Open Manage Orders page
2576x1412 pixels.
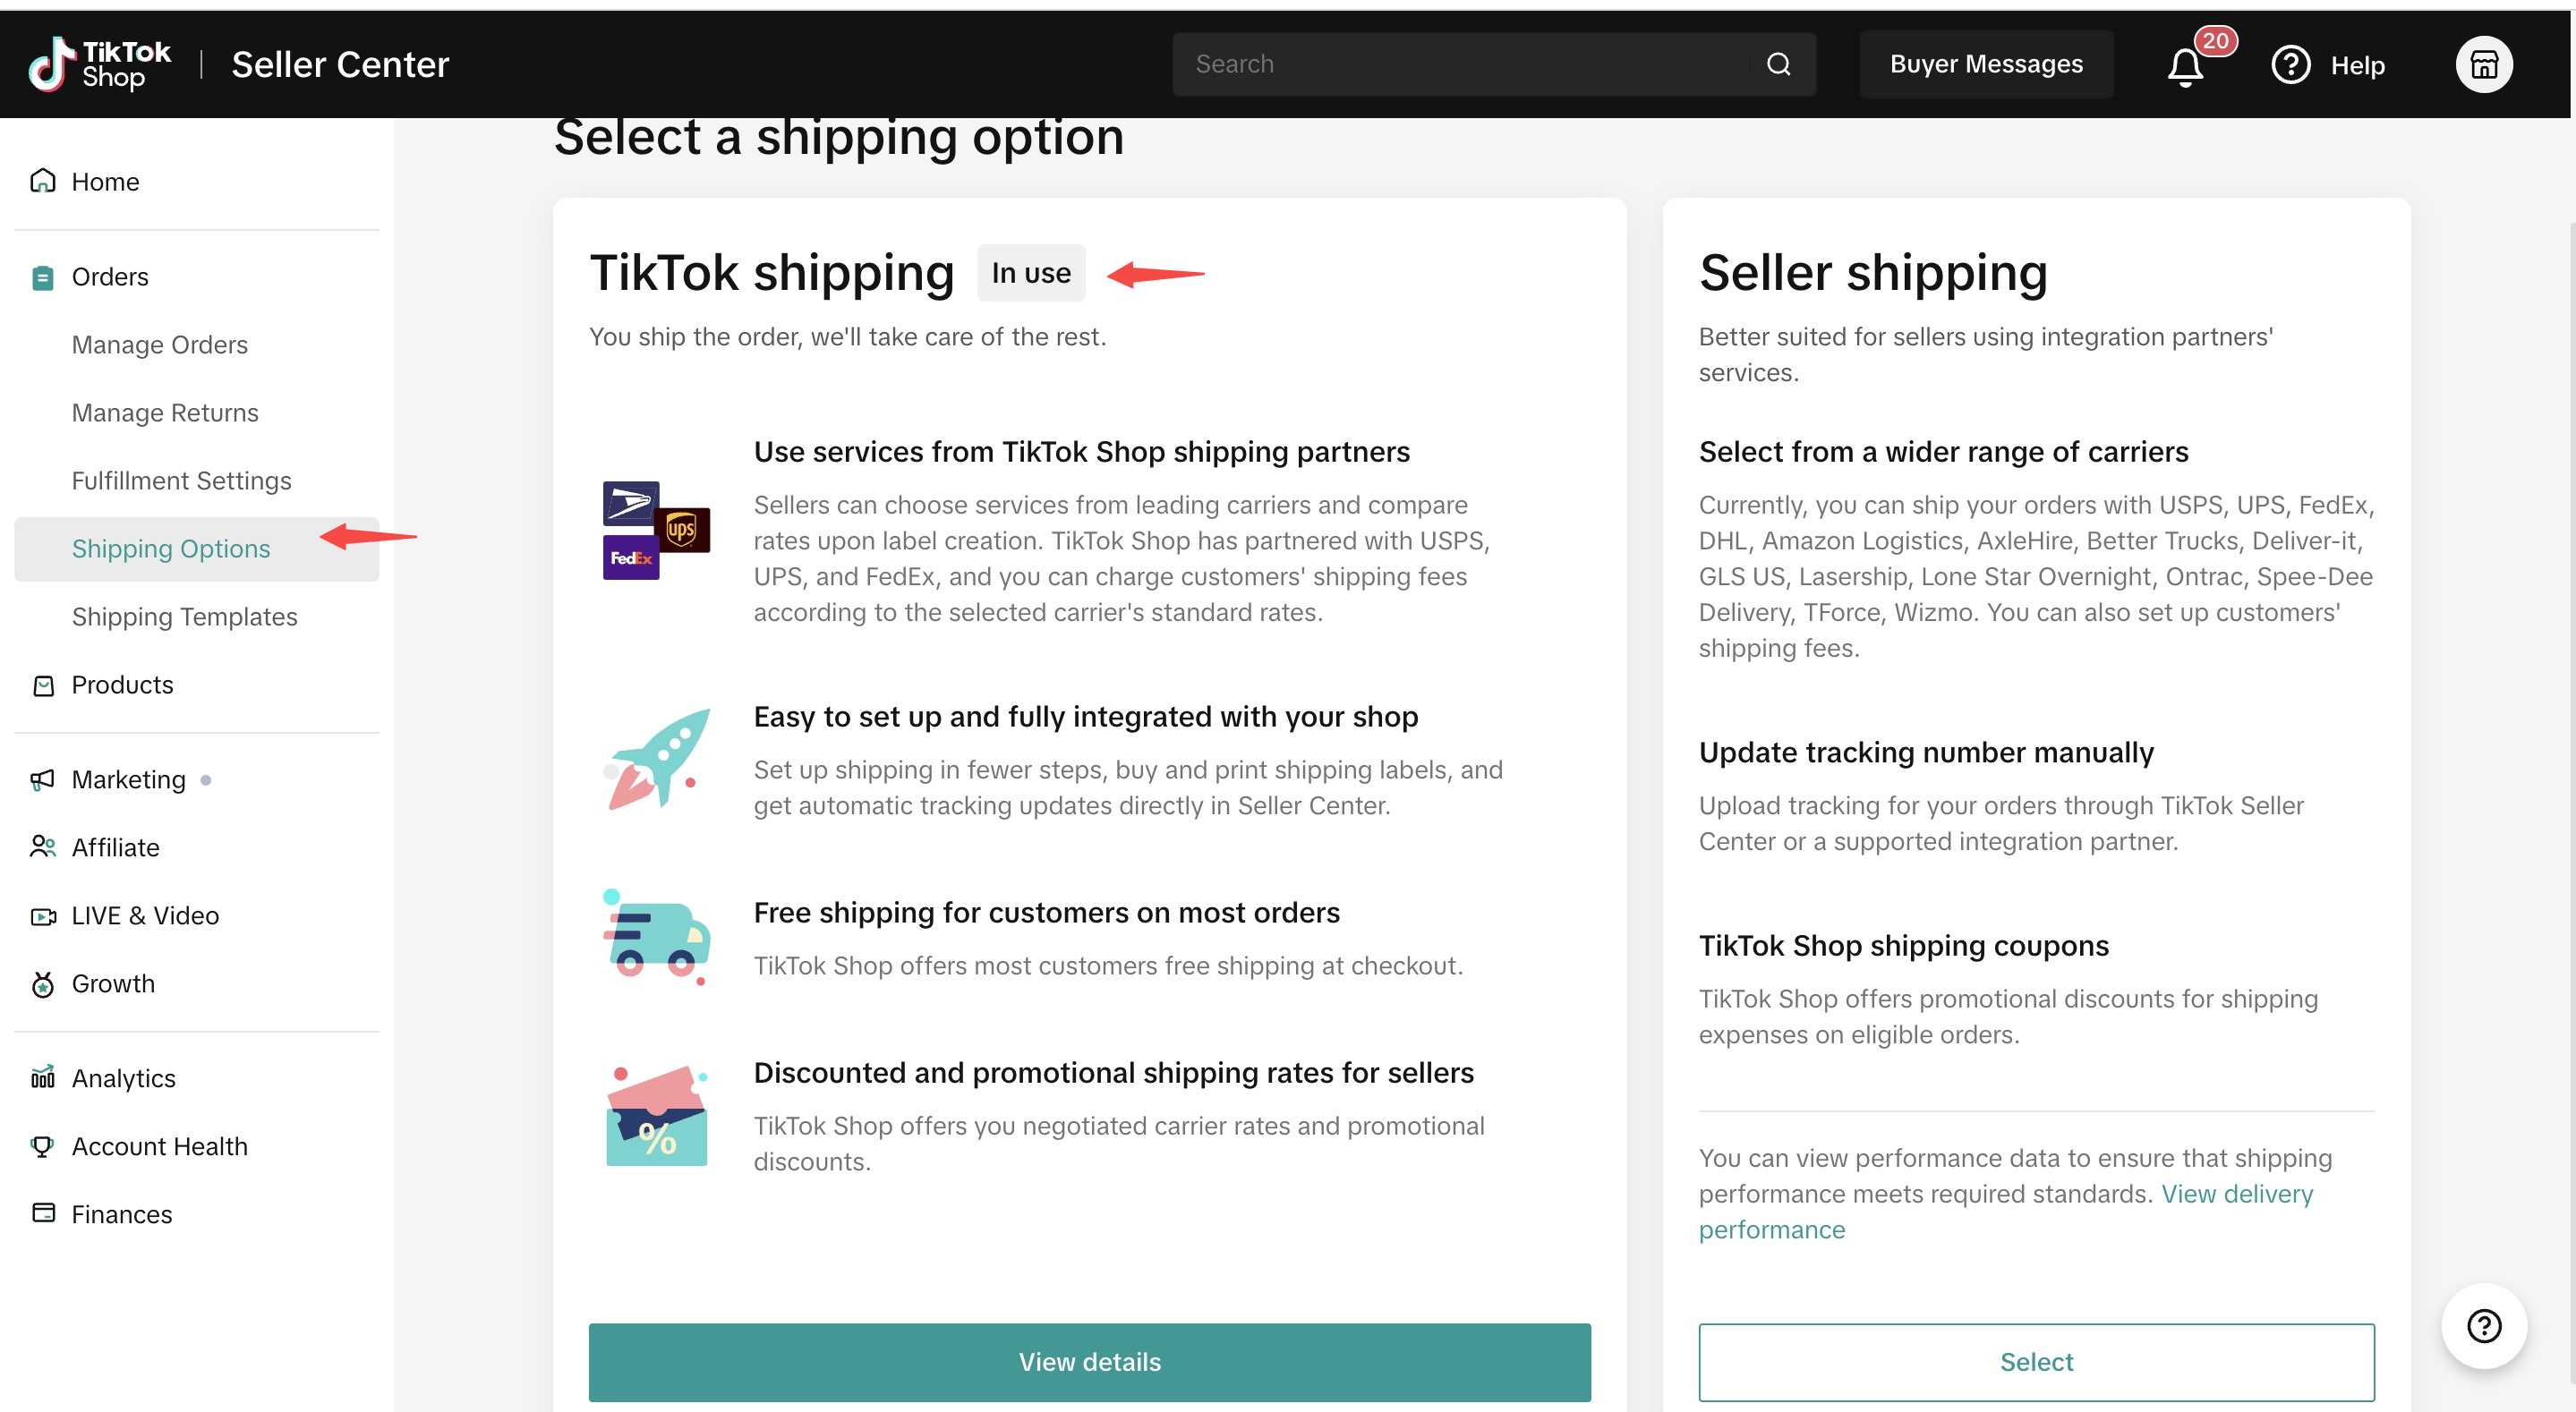click(160, 345)
